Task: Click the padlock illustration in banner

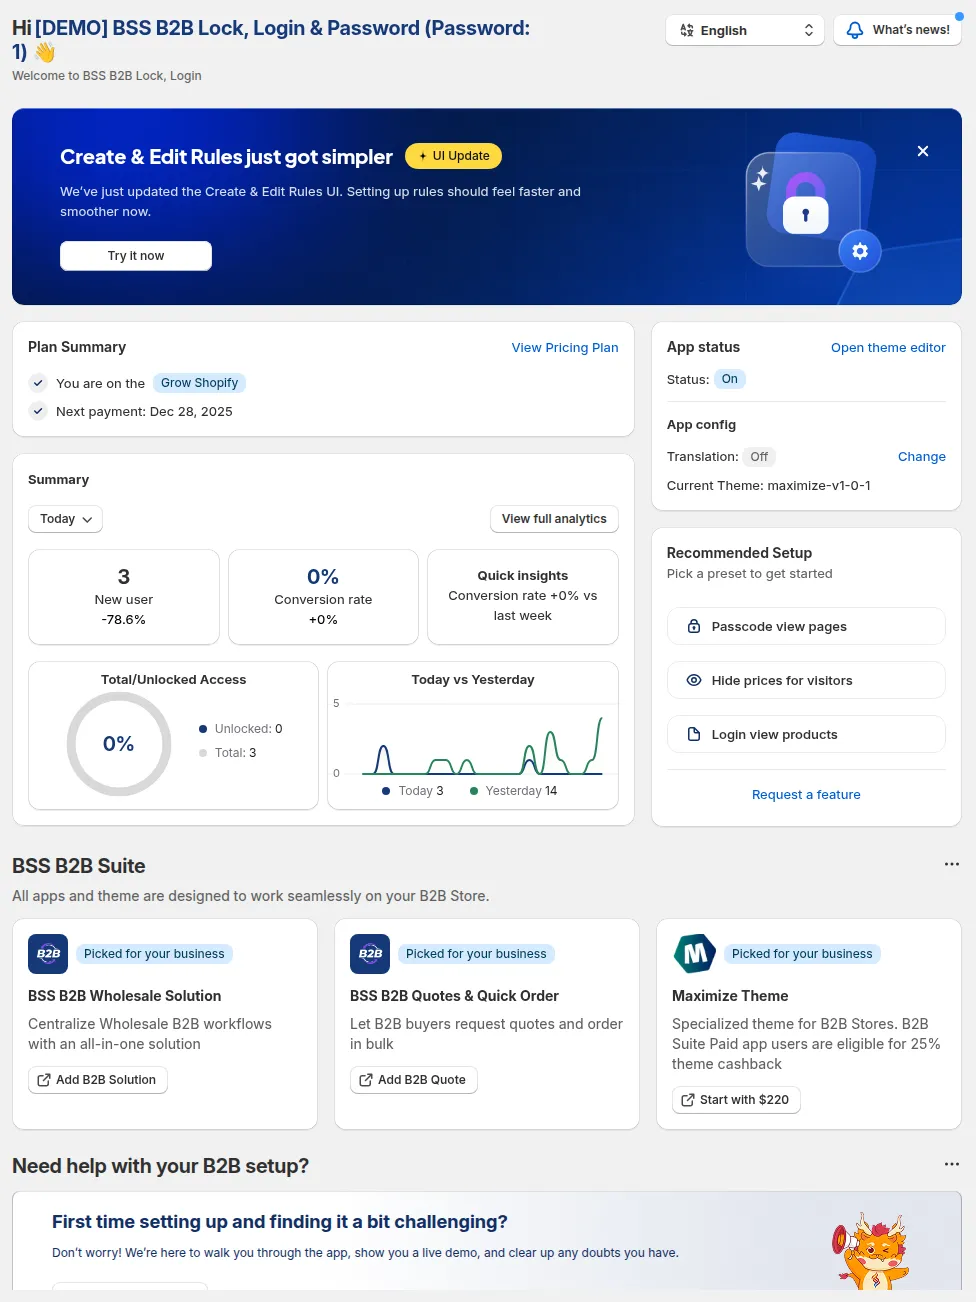Action: pyautogui.click(x=805, y=204)
